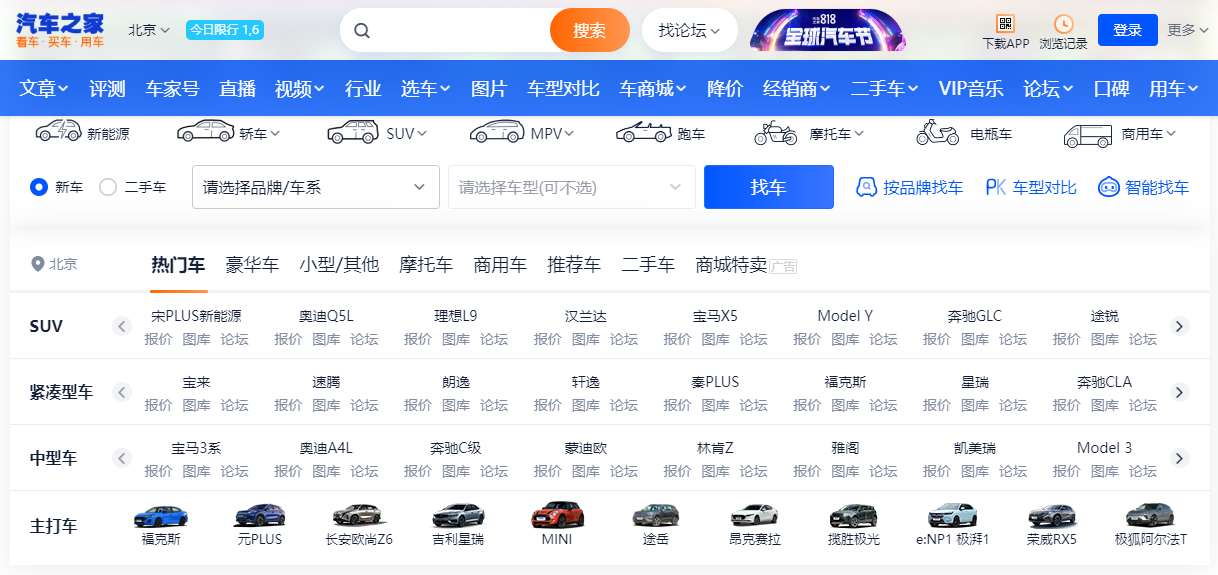Select the 跑车 convertible icon
The height and width of the screenshot is (575, 1218).
(x=643, y=132)
